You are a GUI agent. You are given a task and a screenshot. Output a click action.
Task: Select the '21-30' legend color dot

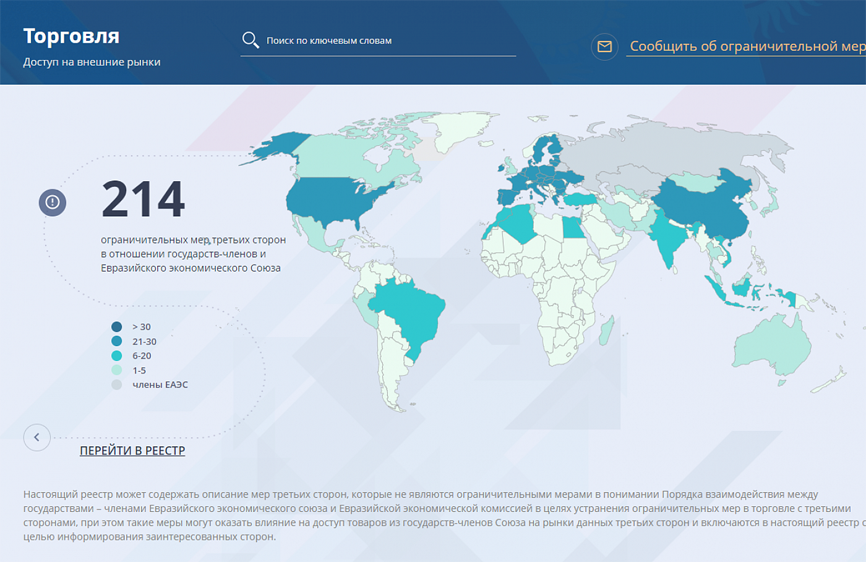click(x=117, y=342)
